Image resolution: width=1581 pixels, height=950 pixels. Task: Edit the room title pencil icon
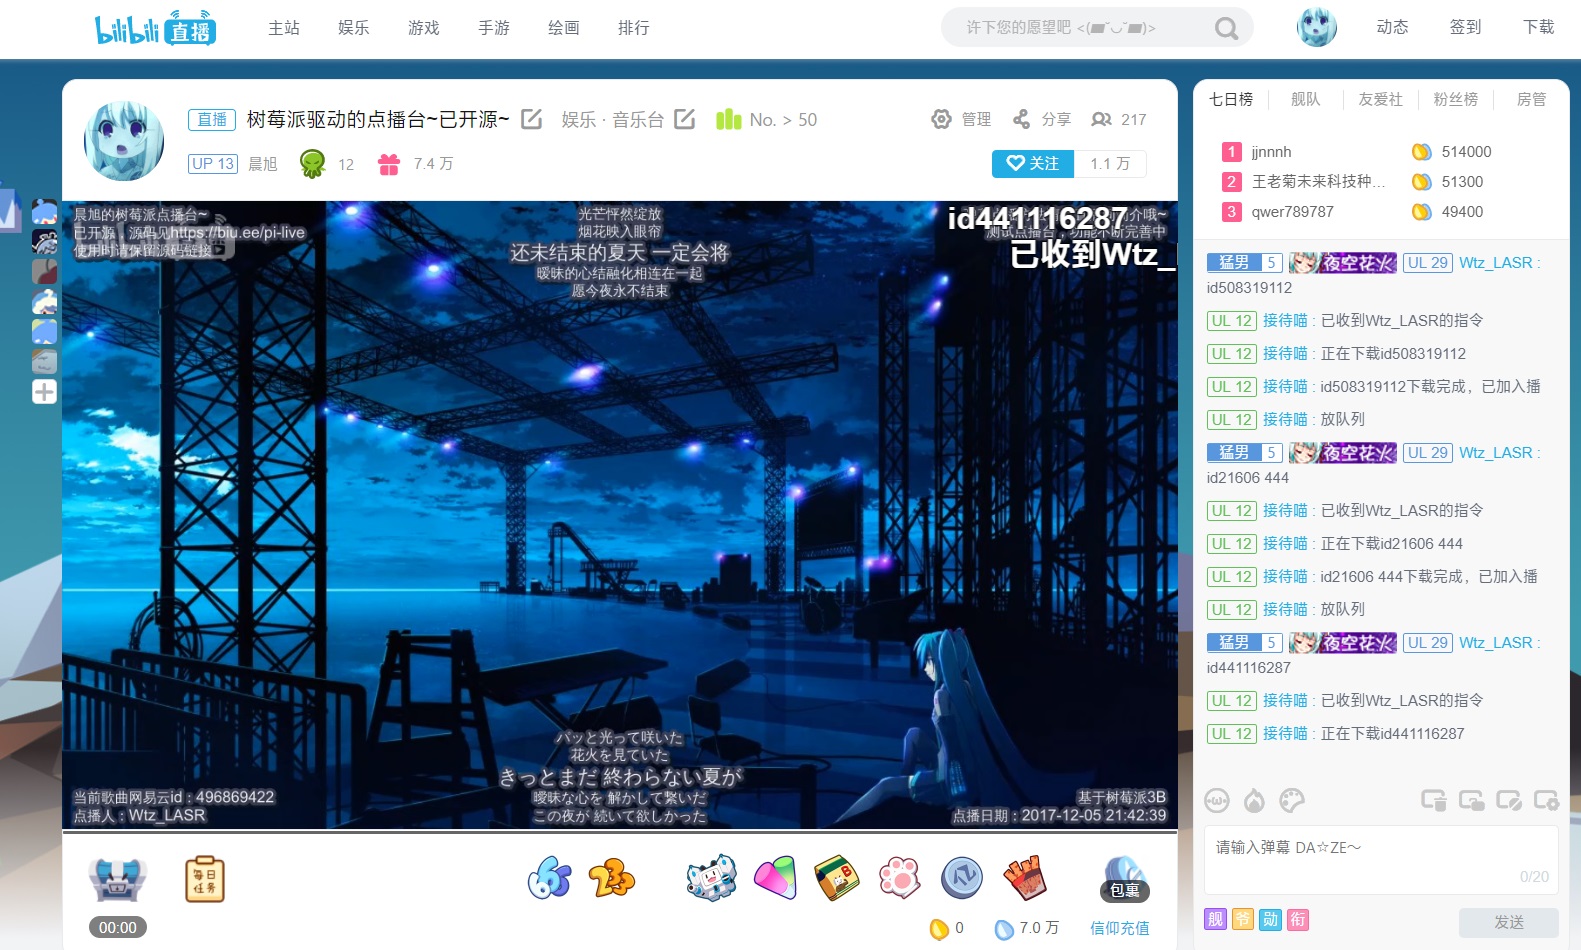point(532,119)
